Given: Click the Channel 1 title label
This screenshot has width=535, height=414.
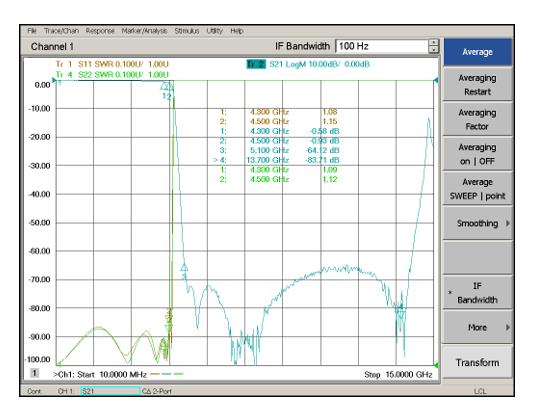Looking at the screenshot, I should [52, 46].
